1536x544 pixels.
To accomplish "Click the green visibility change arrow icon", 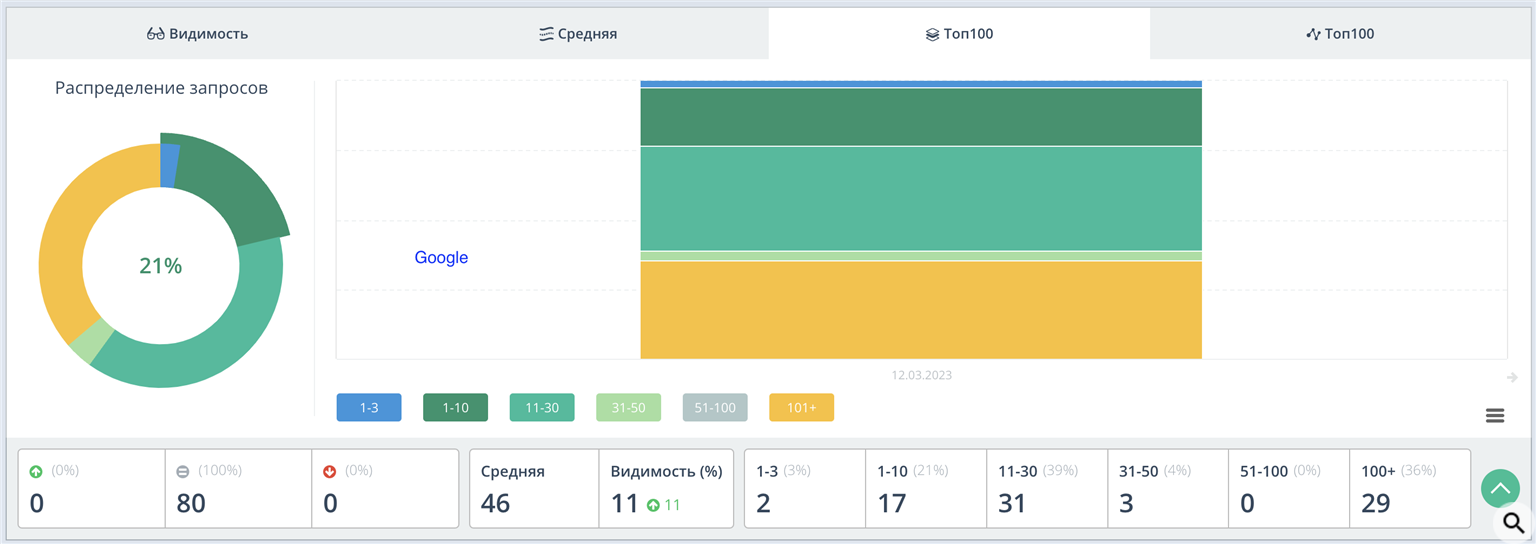I will [x=653, y=505].
